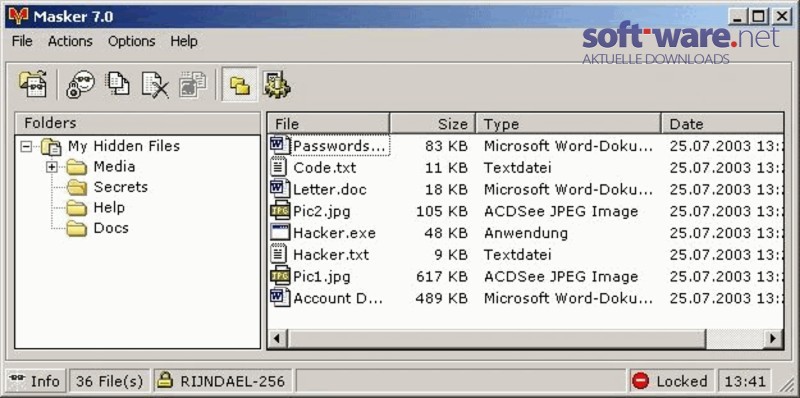Click the glasses icon beside Info

17,379
